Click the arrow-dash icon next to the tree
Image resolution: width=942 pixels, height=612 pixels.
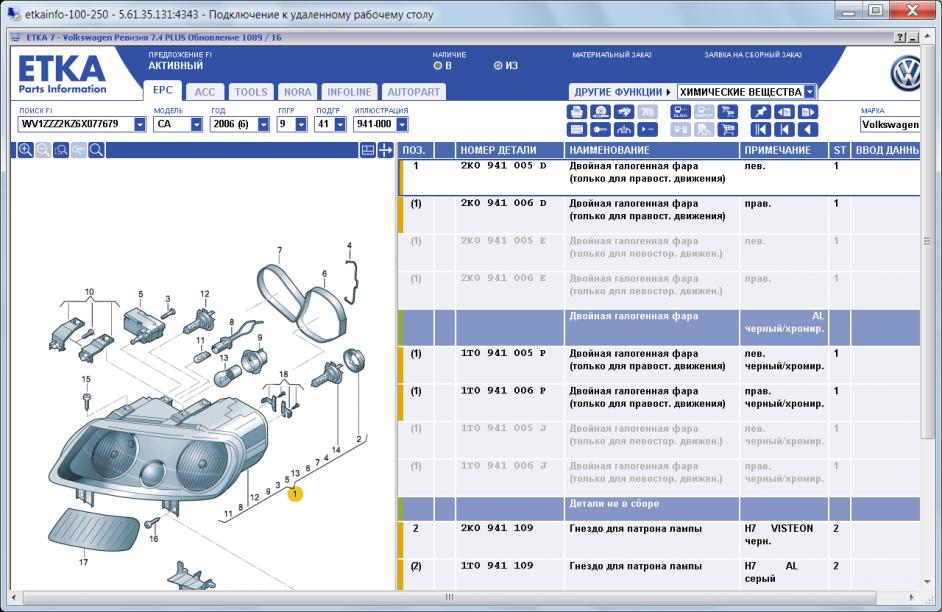coord(647,129)
